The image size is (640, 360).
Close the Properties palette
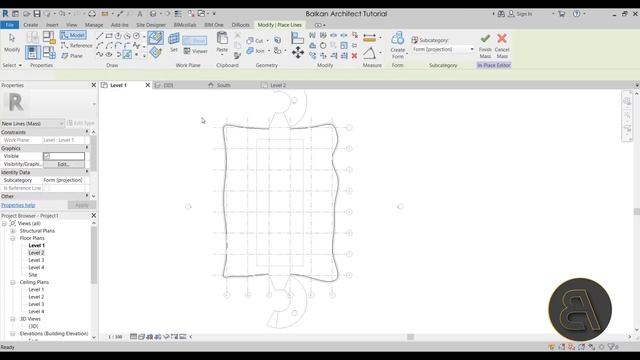(x=93, y=85)
